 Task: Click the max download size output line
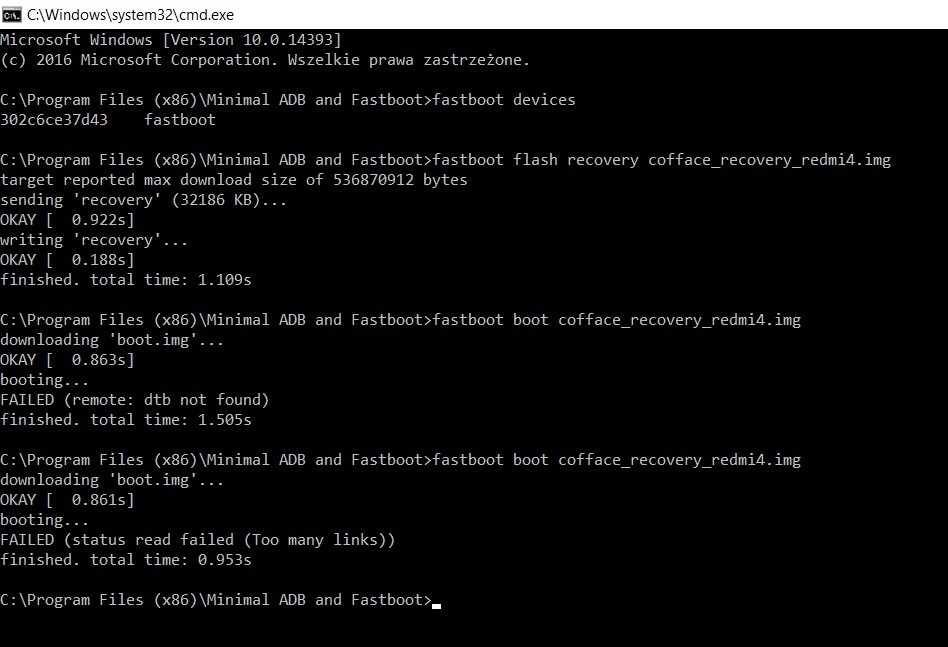coord(234,180)
